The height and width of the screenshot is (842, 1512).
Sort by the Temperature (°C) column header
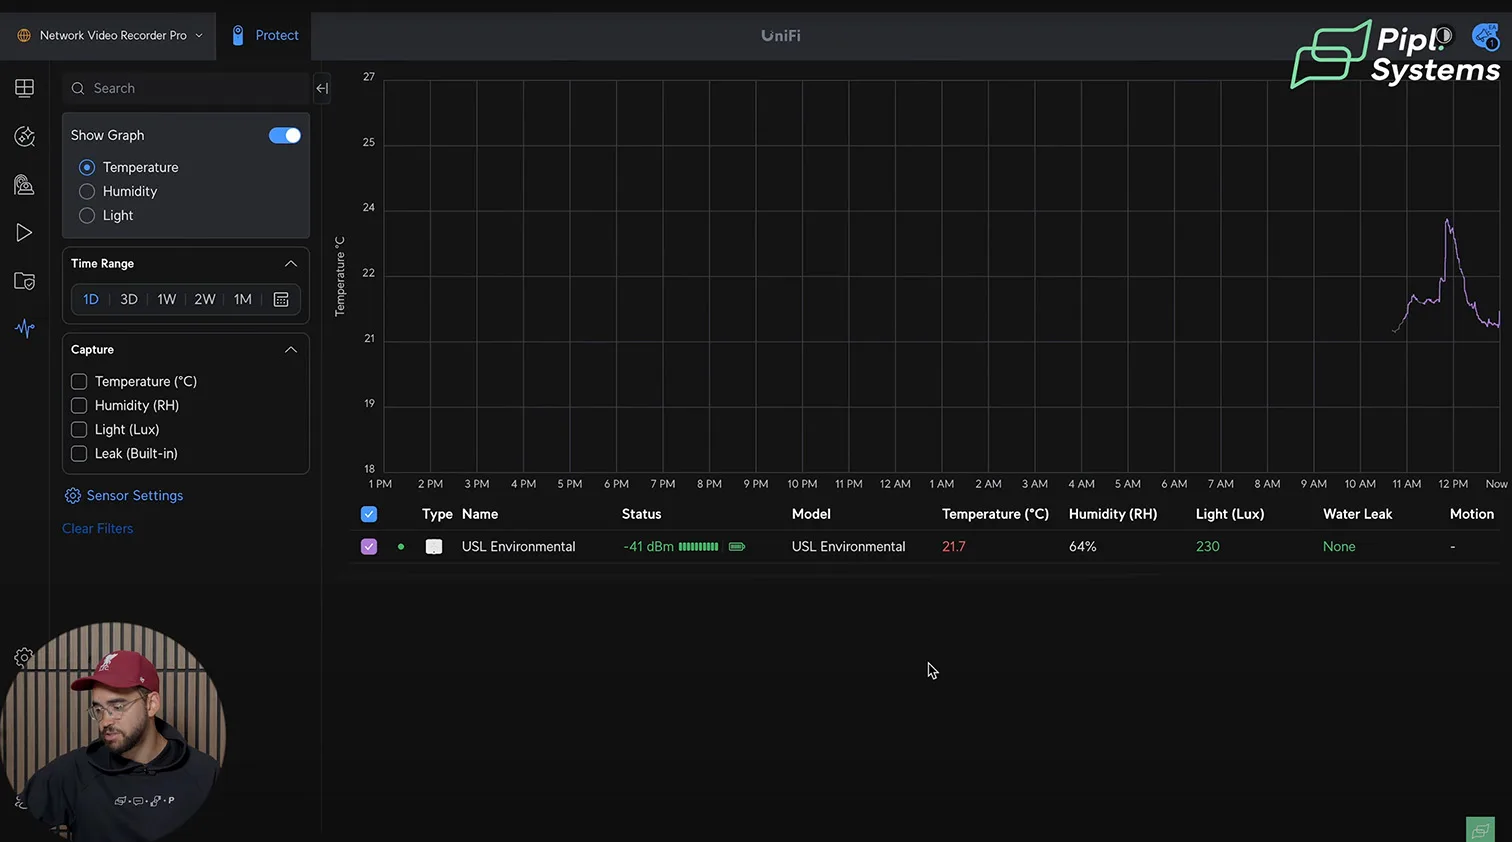coord(995,514)
